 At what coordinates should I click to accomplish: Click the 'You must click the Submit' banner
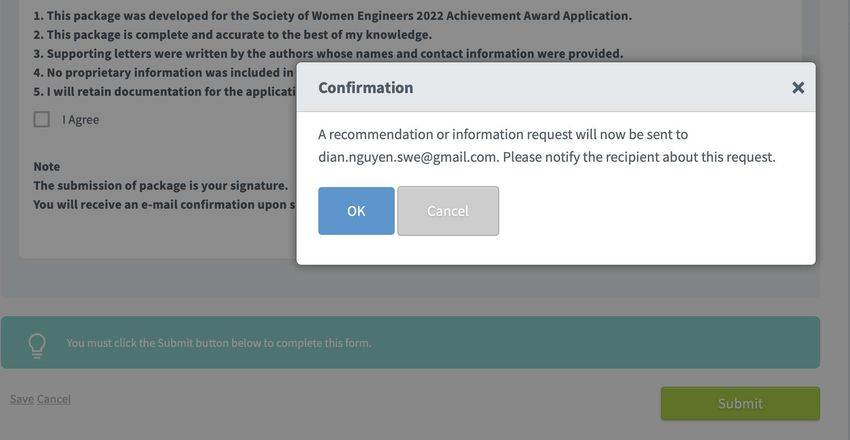point(410,342)
